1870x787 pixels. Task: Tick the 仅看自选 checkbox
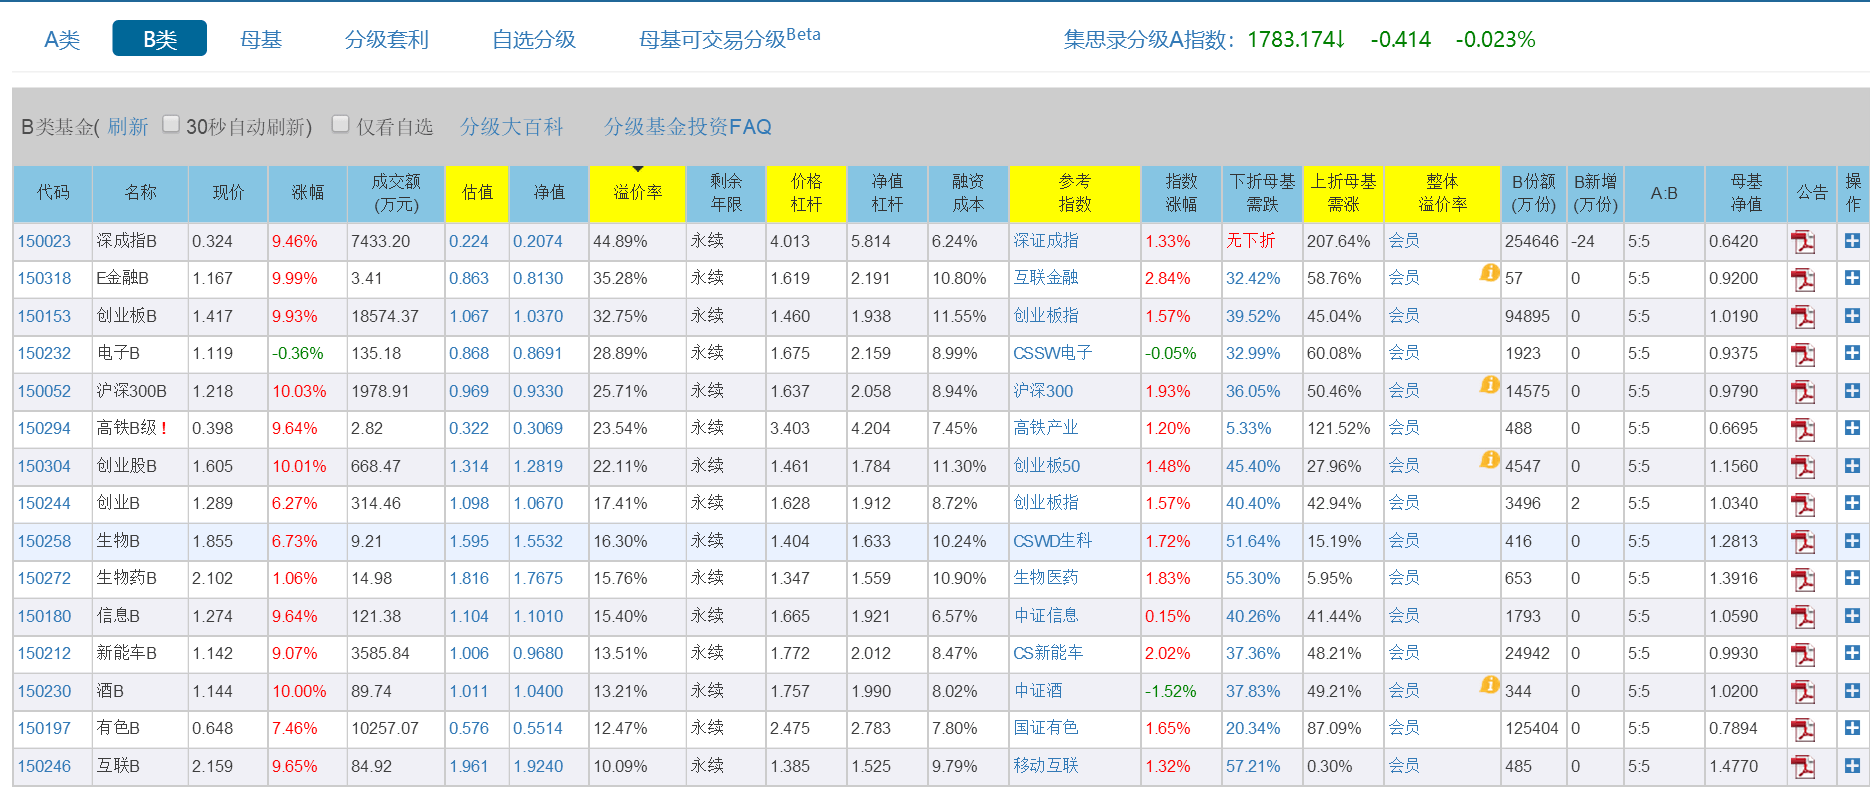tap(340, 124)
